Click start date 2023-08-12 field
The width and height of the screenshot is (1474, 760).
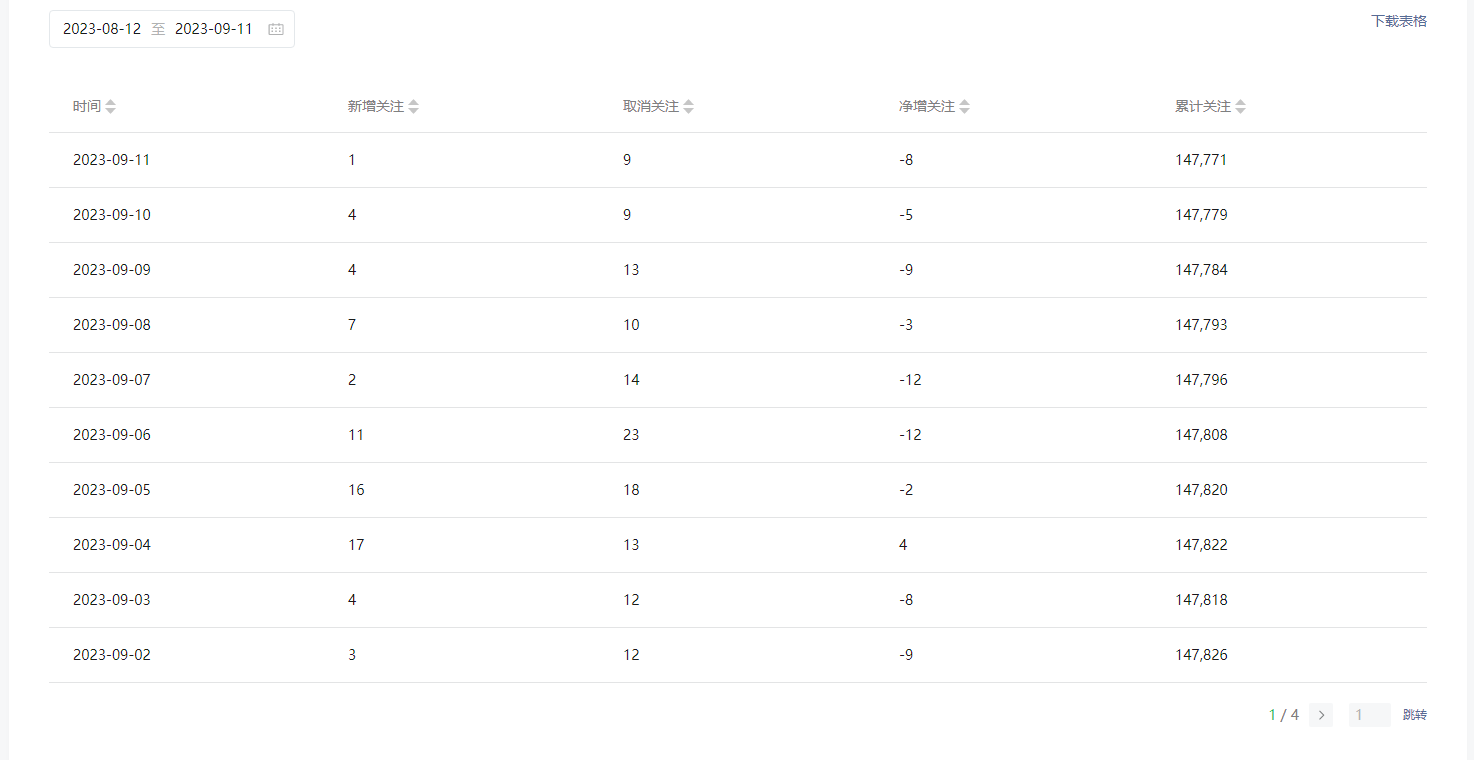102,29
